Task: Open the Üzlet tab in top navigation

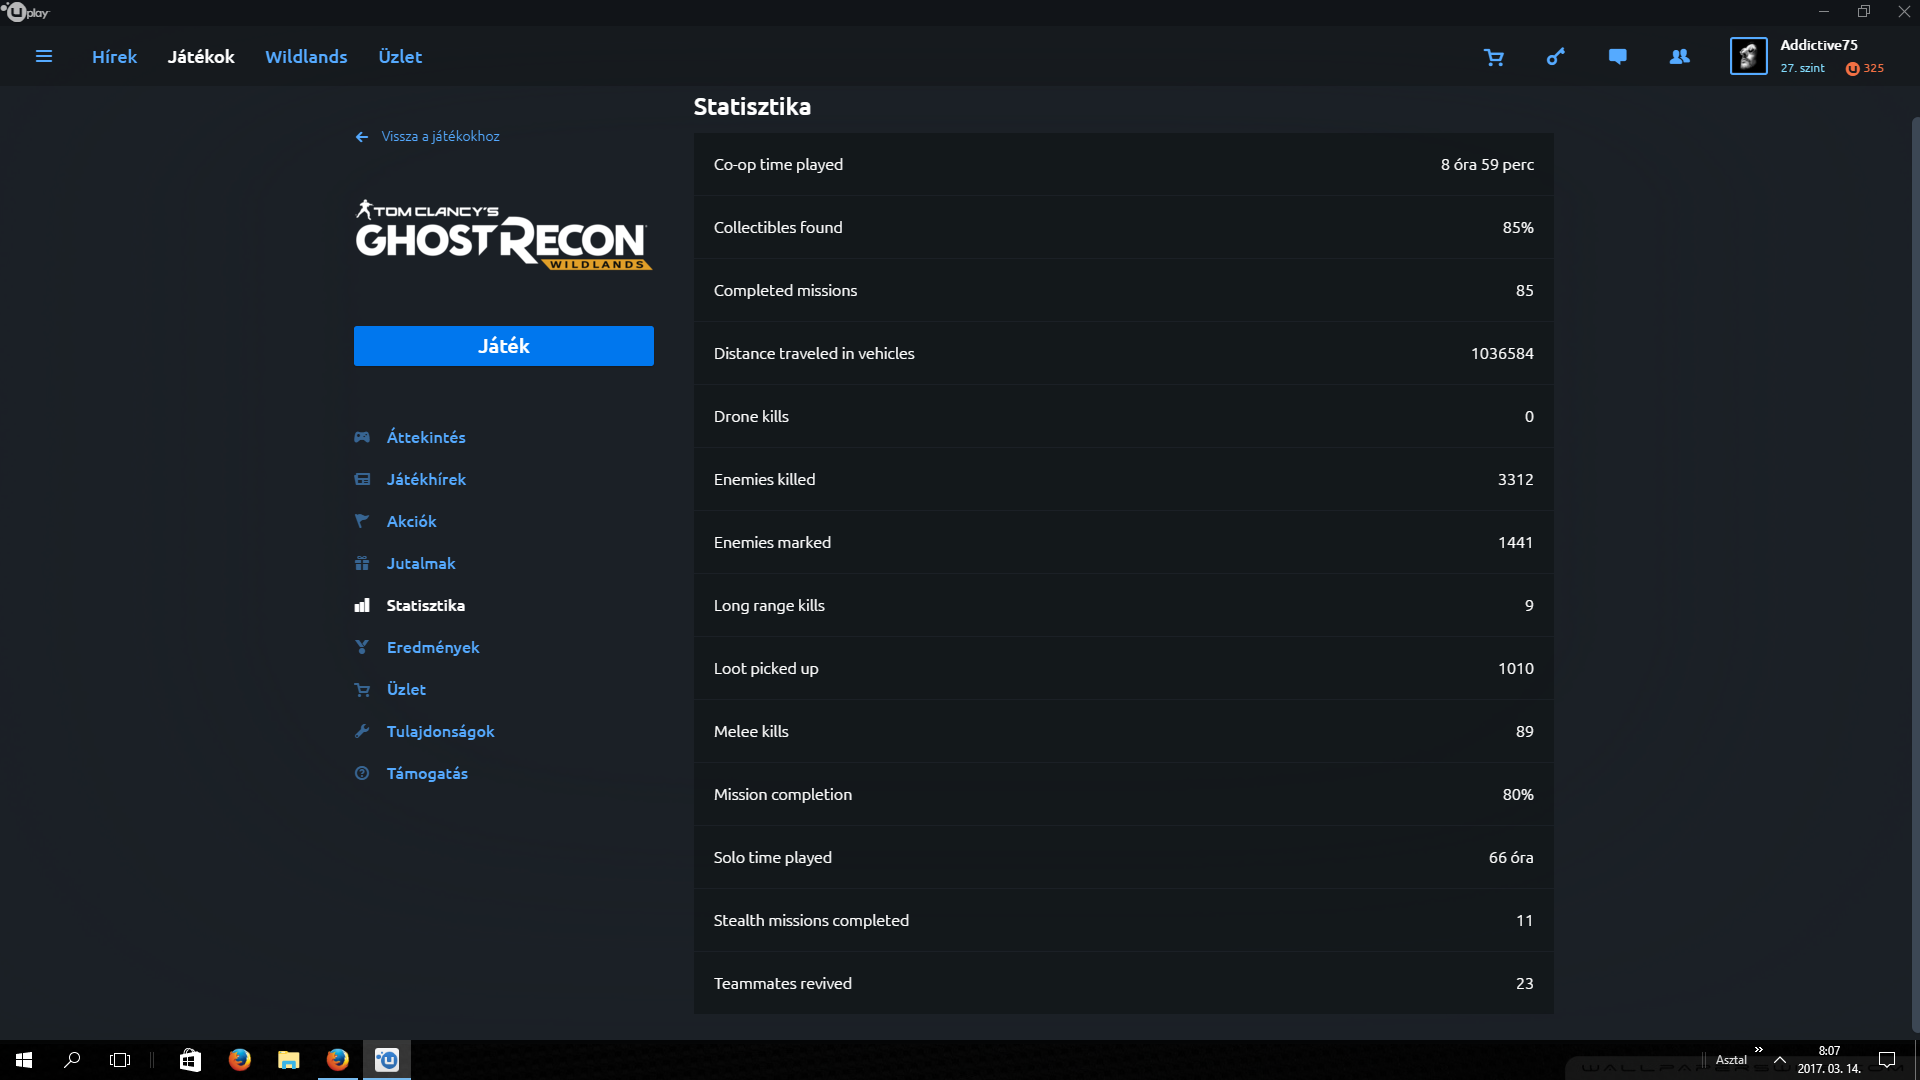Action: 400,57
